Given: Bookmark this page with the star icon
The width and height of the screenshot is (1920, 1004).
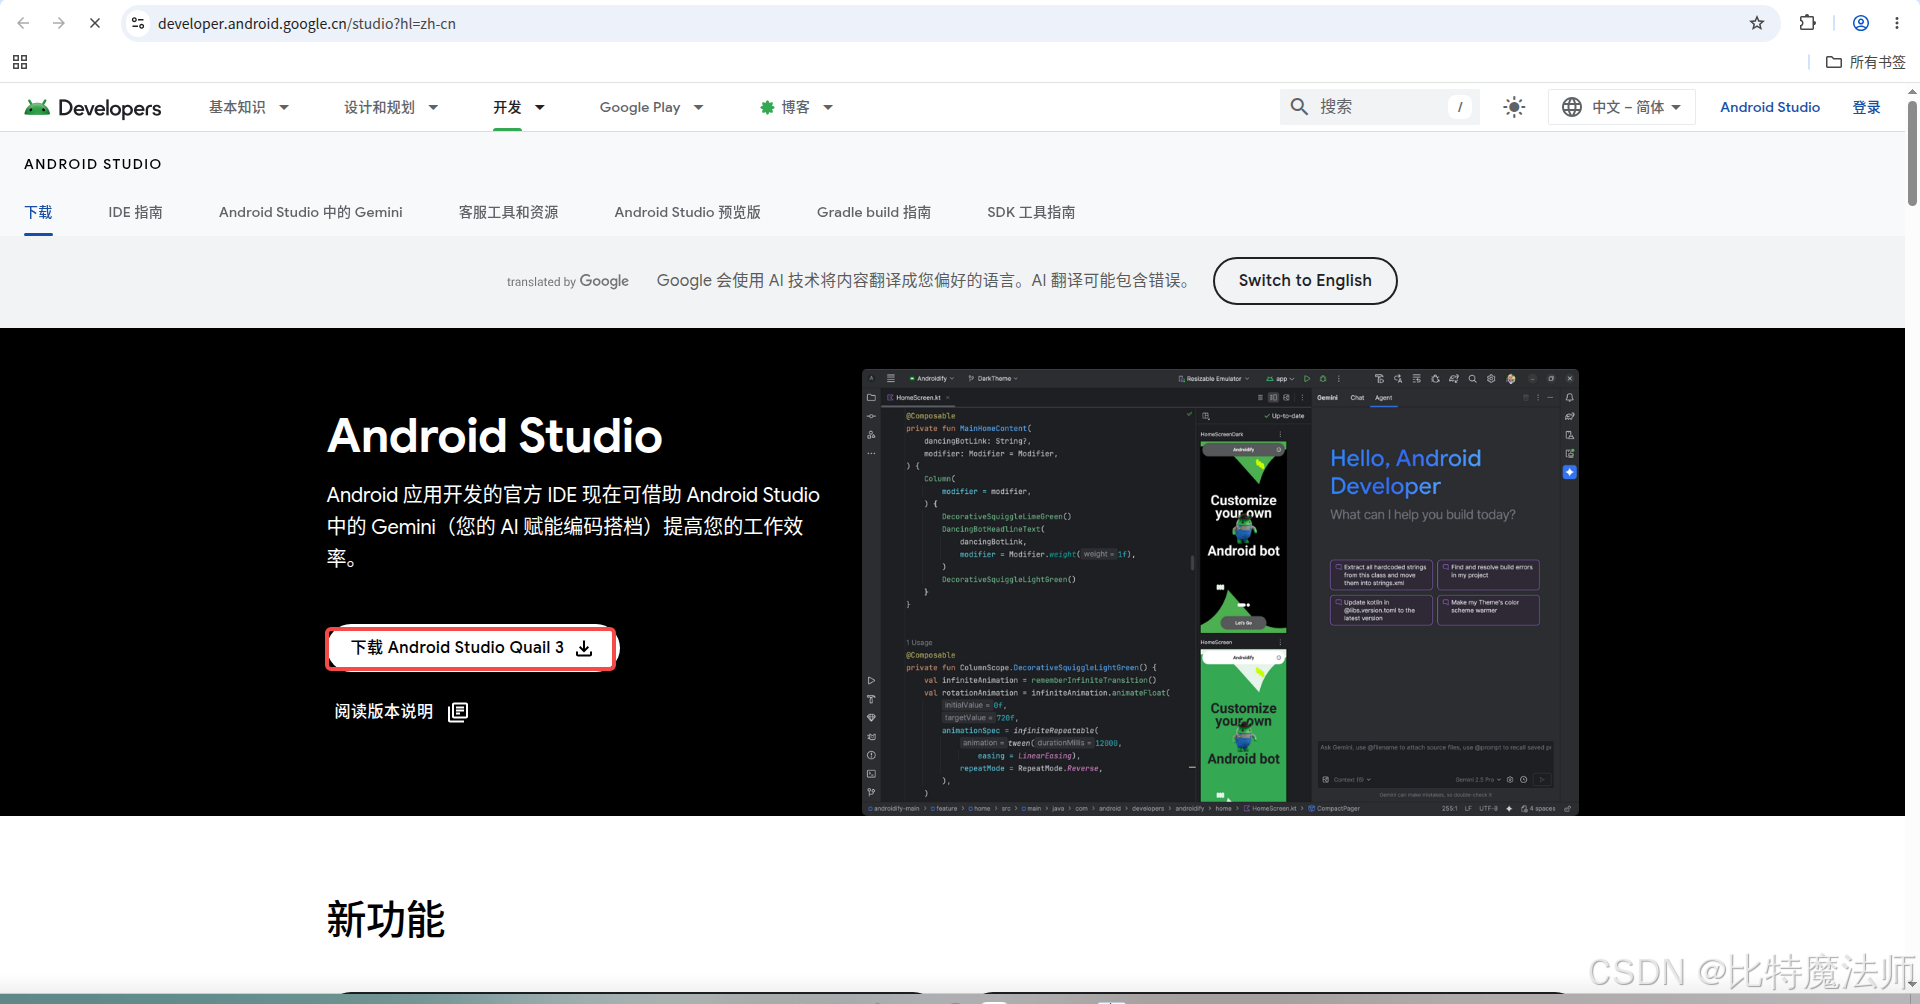Looking at the screenshot, I should (1757, 23).
